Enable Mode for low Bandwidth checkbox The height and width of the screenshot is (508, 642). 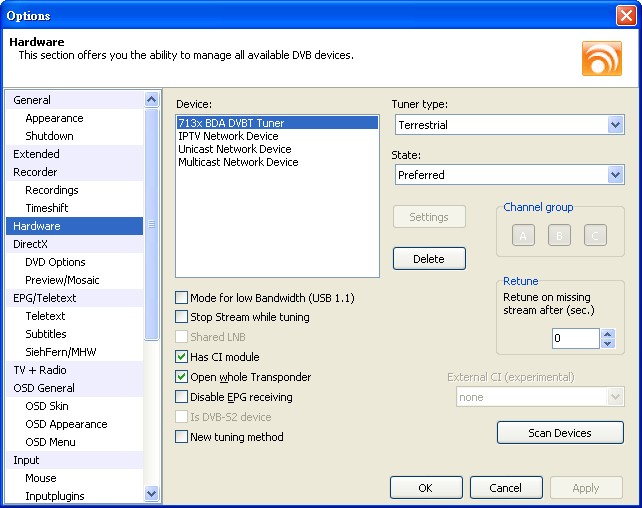pyautogui.click(x=182, y=298)
